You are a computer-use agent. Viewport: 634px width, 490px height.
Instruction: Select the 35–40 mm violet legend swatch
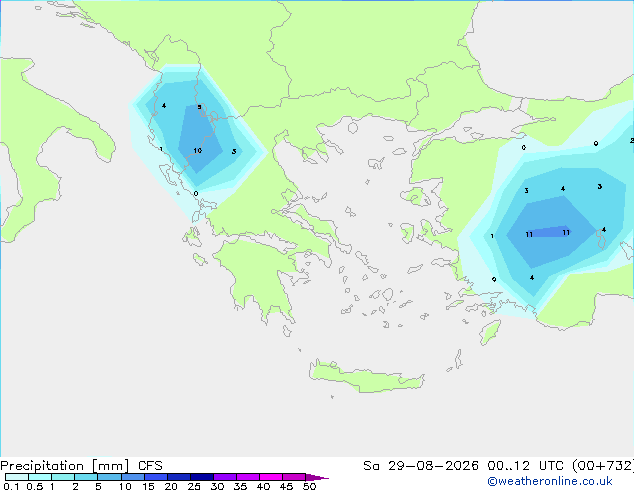(x=248, y=477)
